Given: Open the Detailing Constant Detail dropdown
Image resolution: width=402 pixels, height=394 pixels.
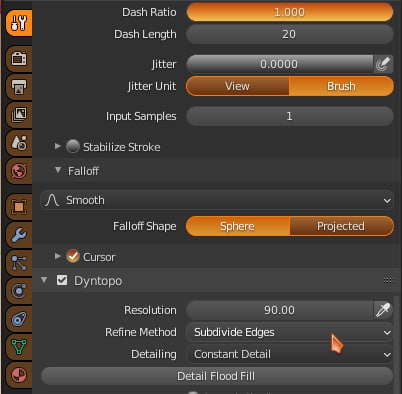Looking at the screenshot, I should (x=290, y=354).
